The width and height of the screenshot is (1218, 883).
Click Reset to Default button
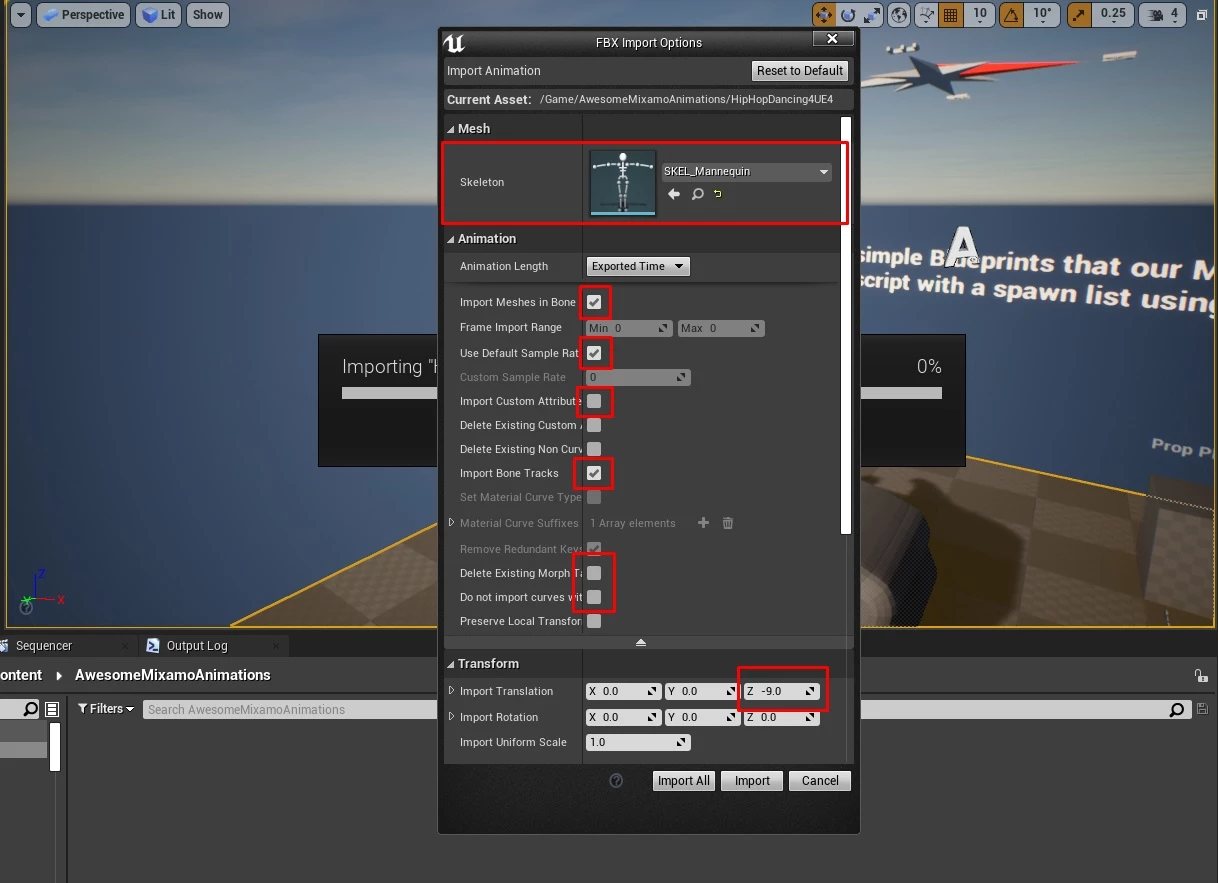coord(800,71)
